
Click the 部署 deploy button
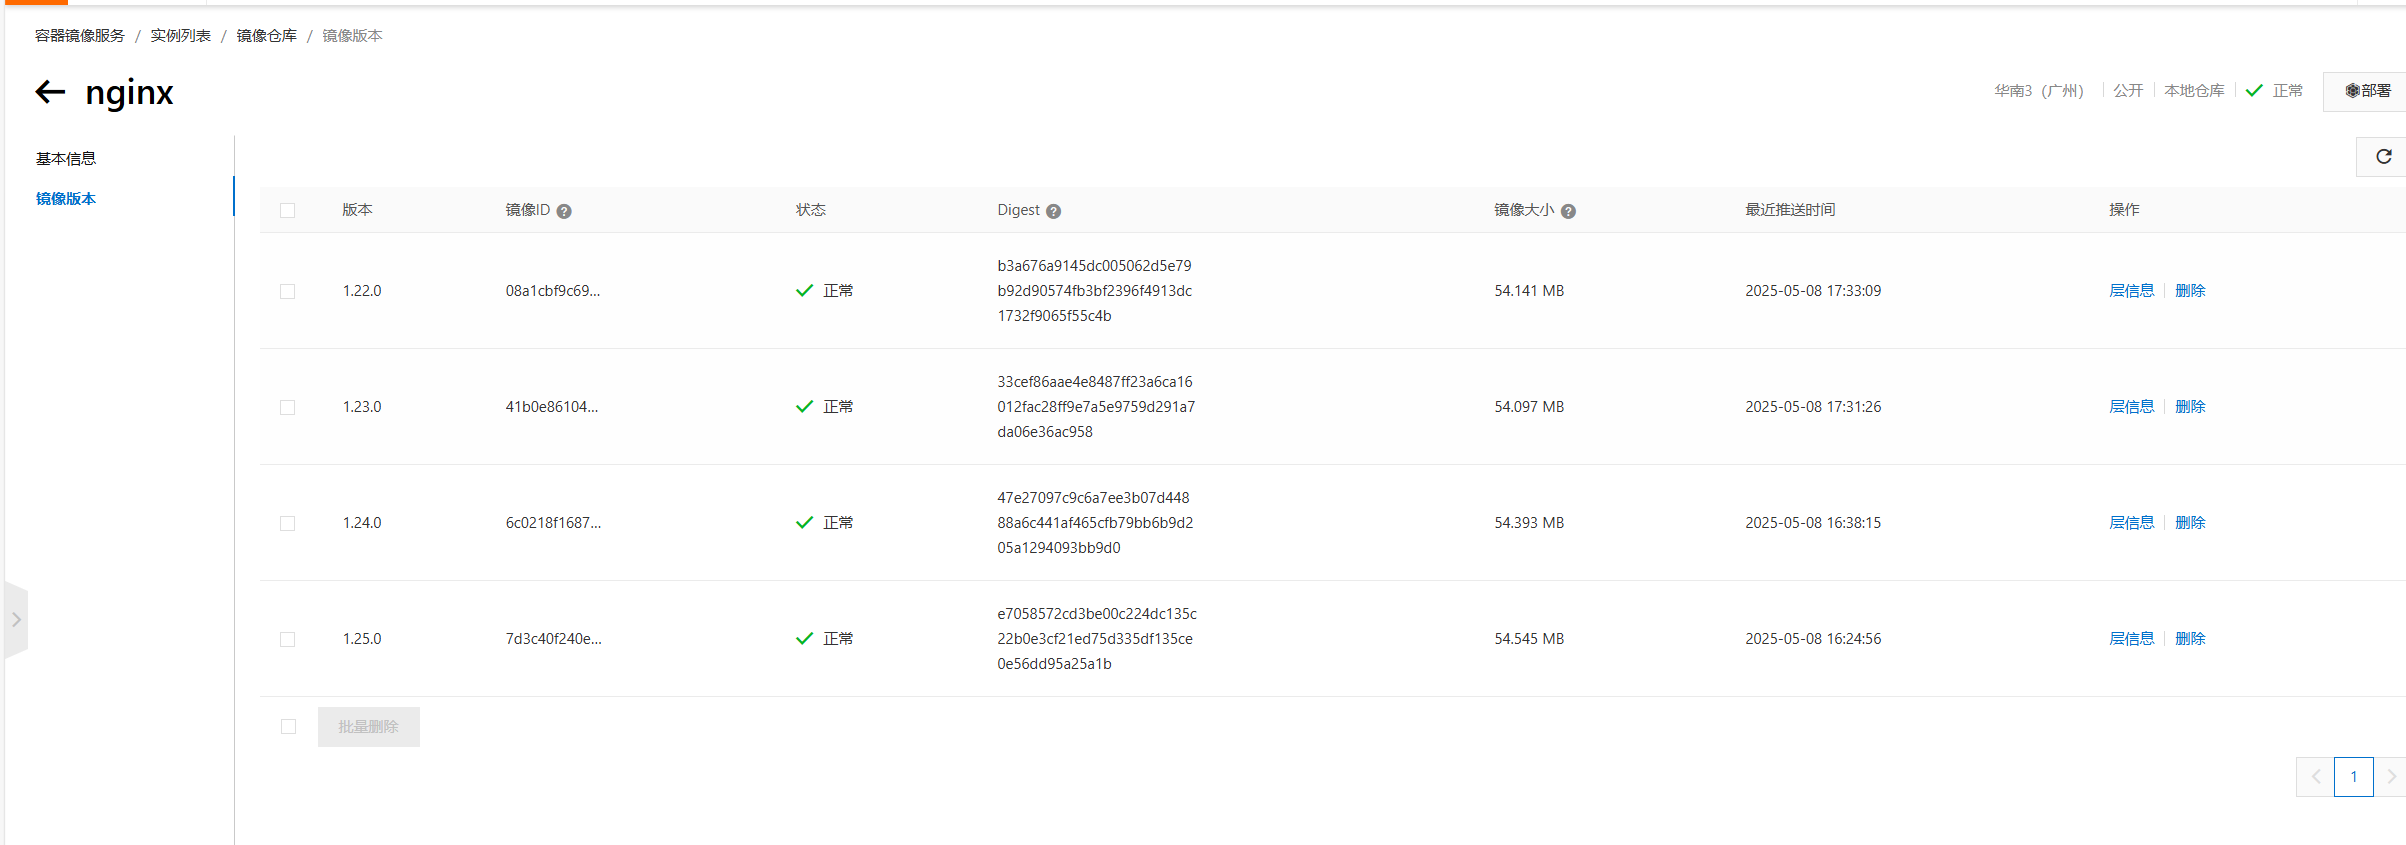[2367, 91]
